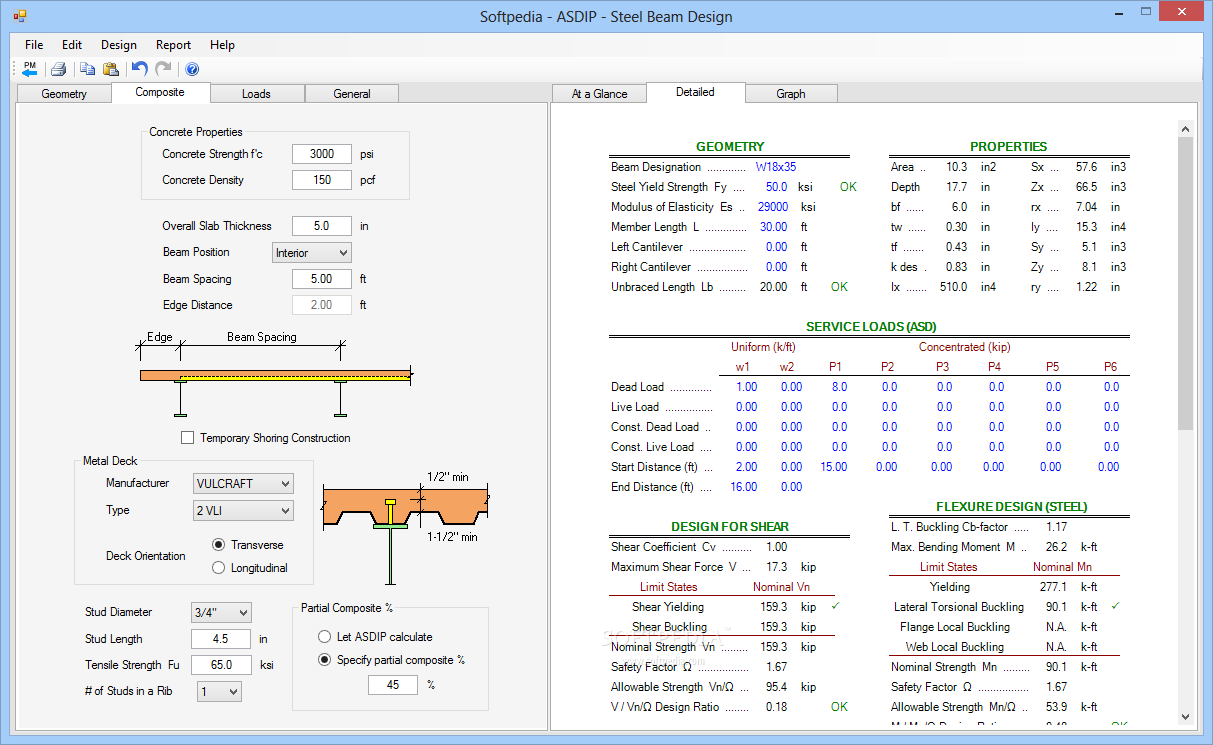Choose Let ASDIP calculate option
The height and width of the screenshot is (745, 1213).
(324, 637)
